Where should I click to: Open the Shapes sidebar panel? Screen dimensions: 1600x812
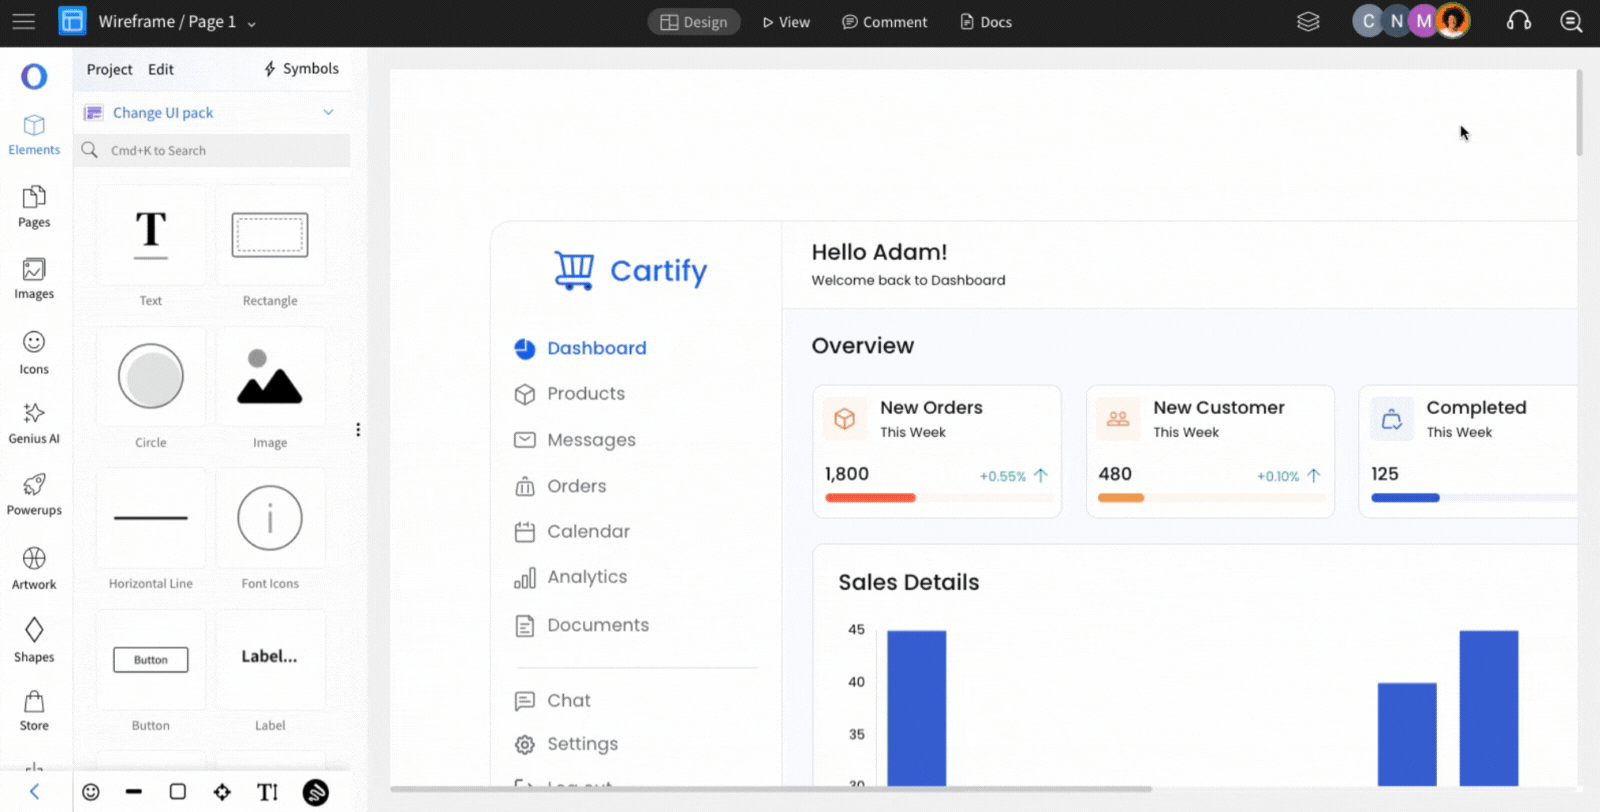click(34, 640)
